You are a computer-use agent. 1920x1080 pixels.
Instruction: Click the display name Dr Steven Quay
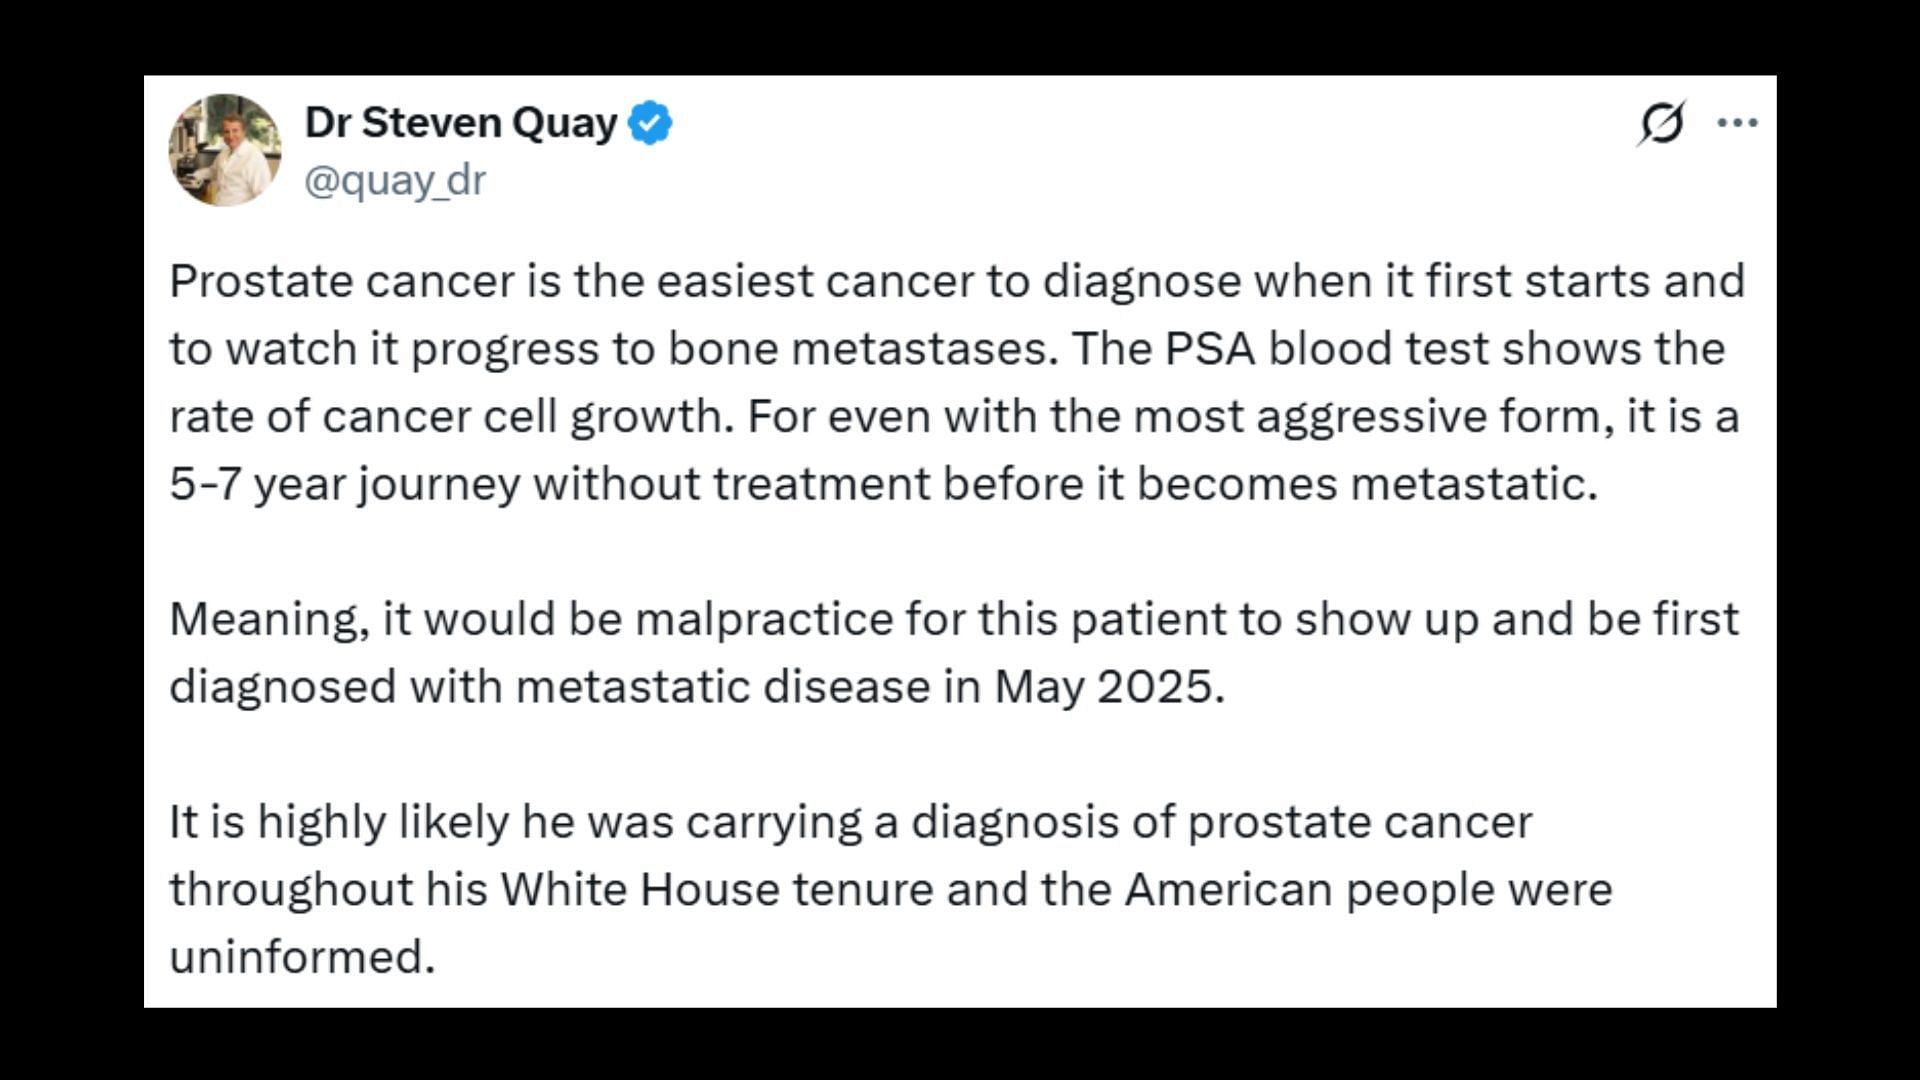click(x=460, y=123)
